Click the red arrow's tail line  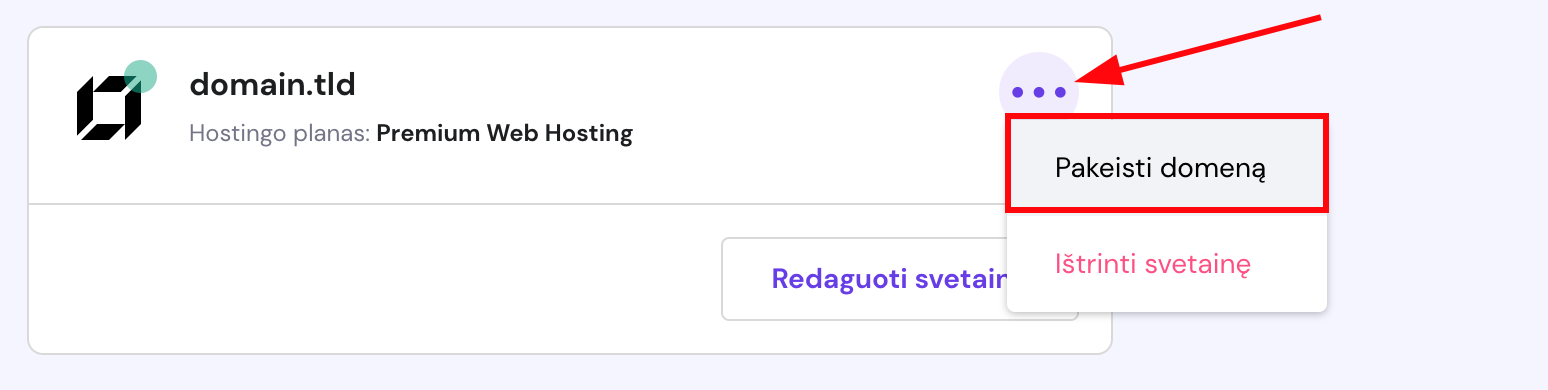point(1222,44)
